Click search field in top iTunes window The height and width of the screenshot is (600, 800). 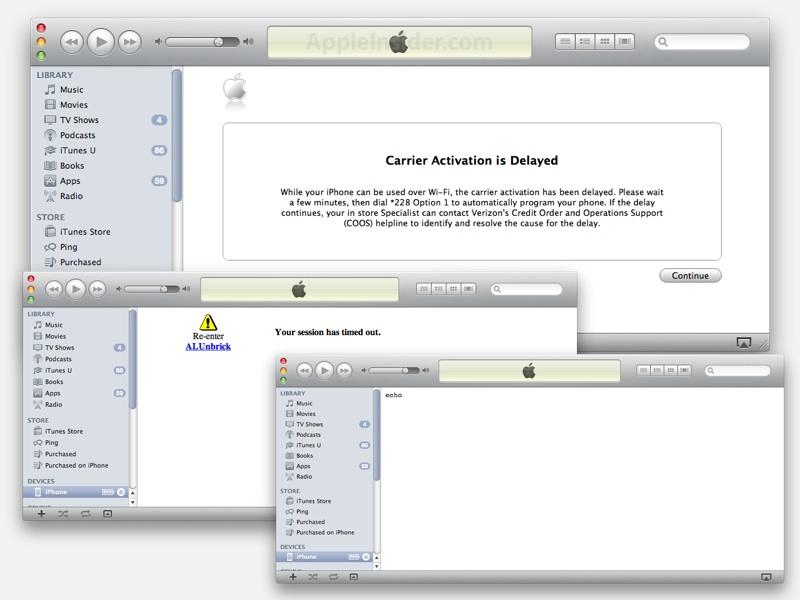pyautogui.click(x=702, y=42)
